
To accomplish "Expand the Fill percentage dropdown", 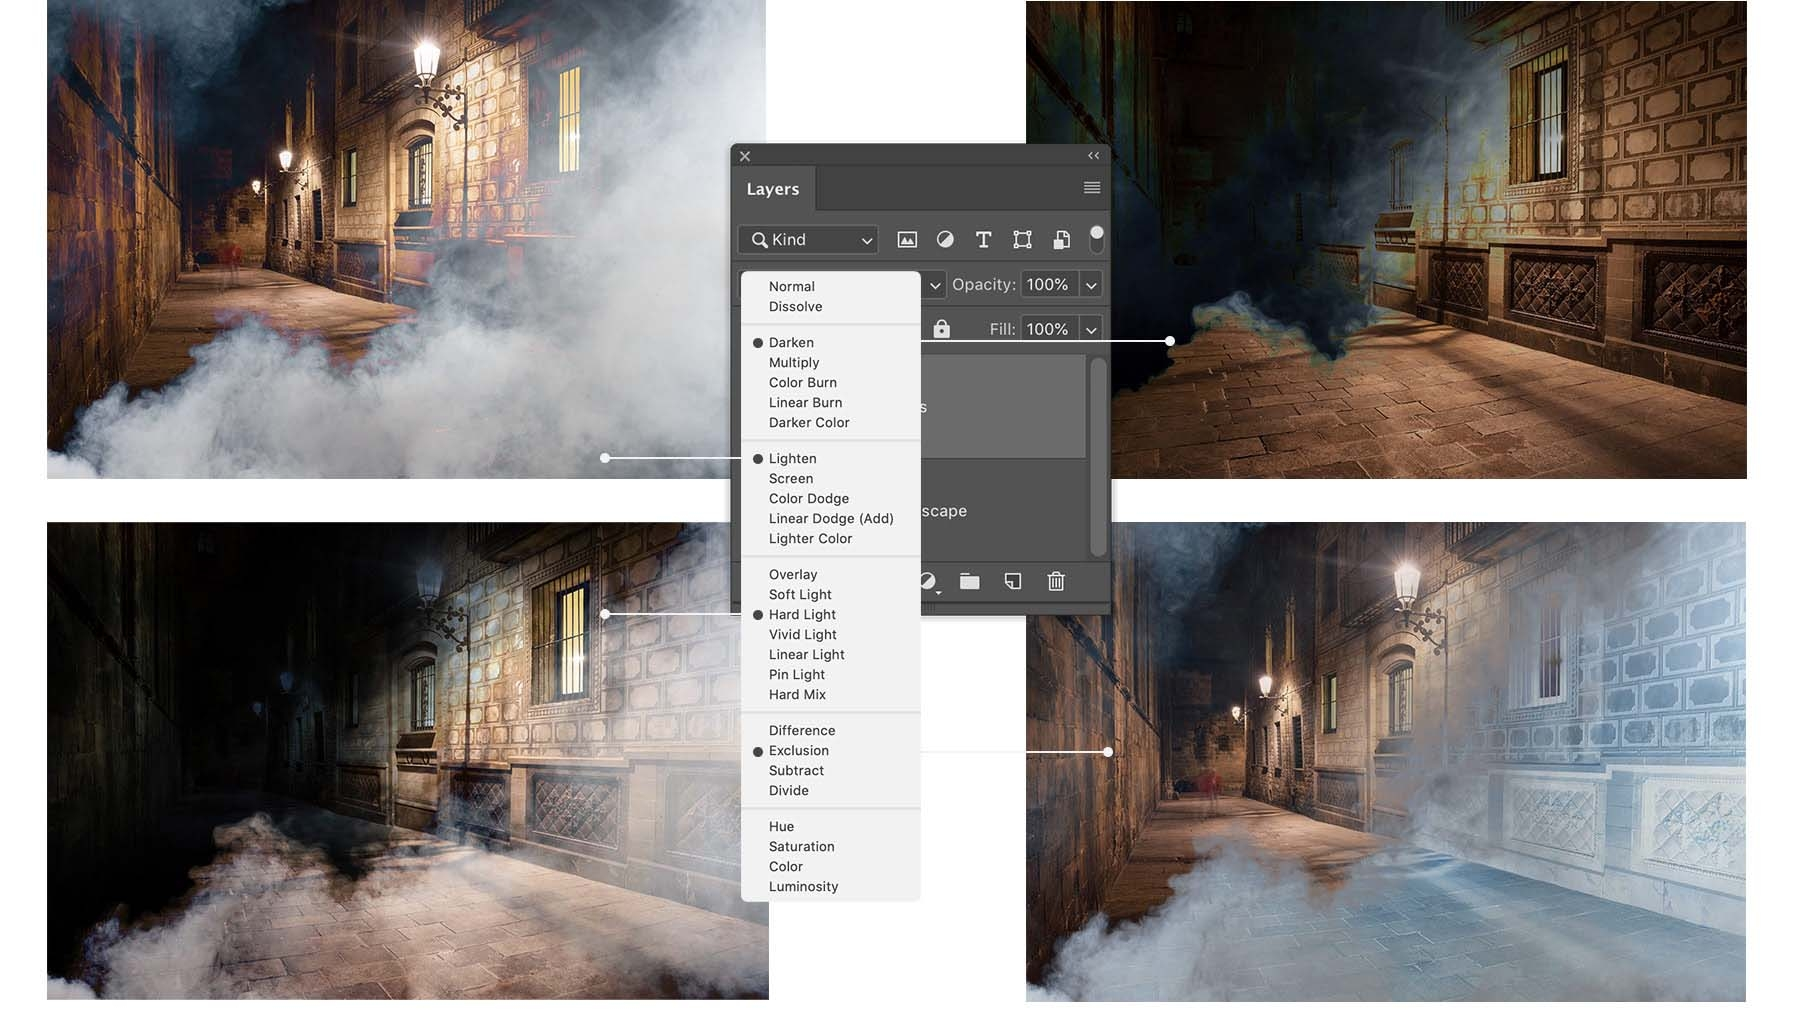I will tap(1090, 328).
